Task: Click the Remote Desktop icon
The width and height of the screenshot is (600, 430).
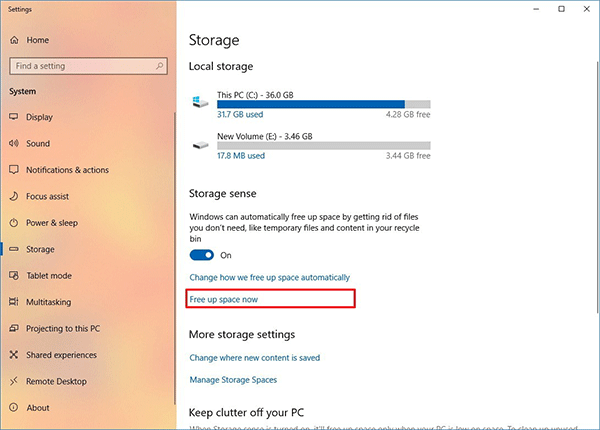Action: 14,381
